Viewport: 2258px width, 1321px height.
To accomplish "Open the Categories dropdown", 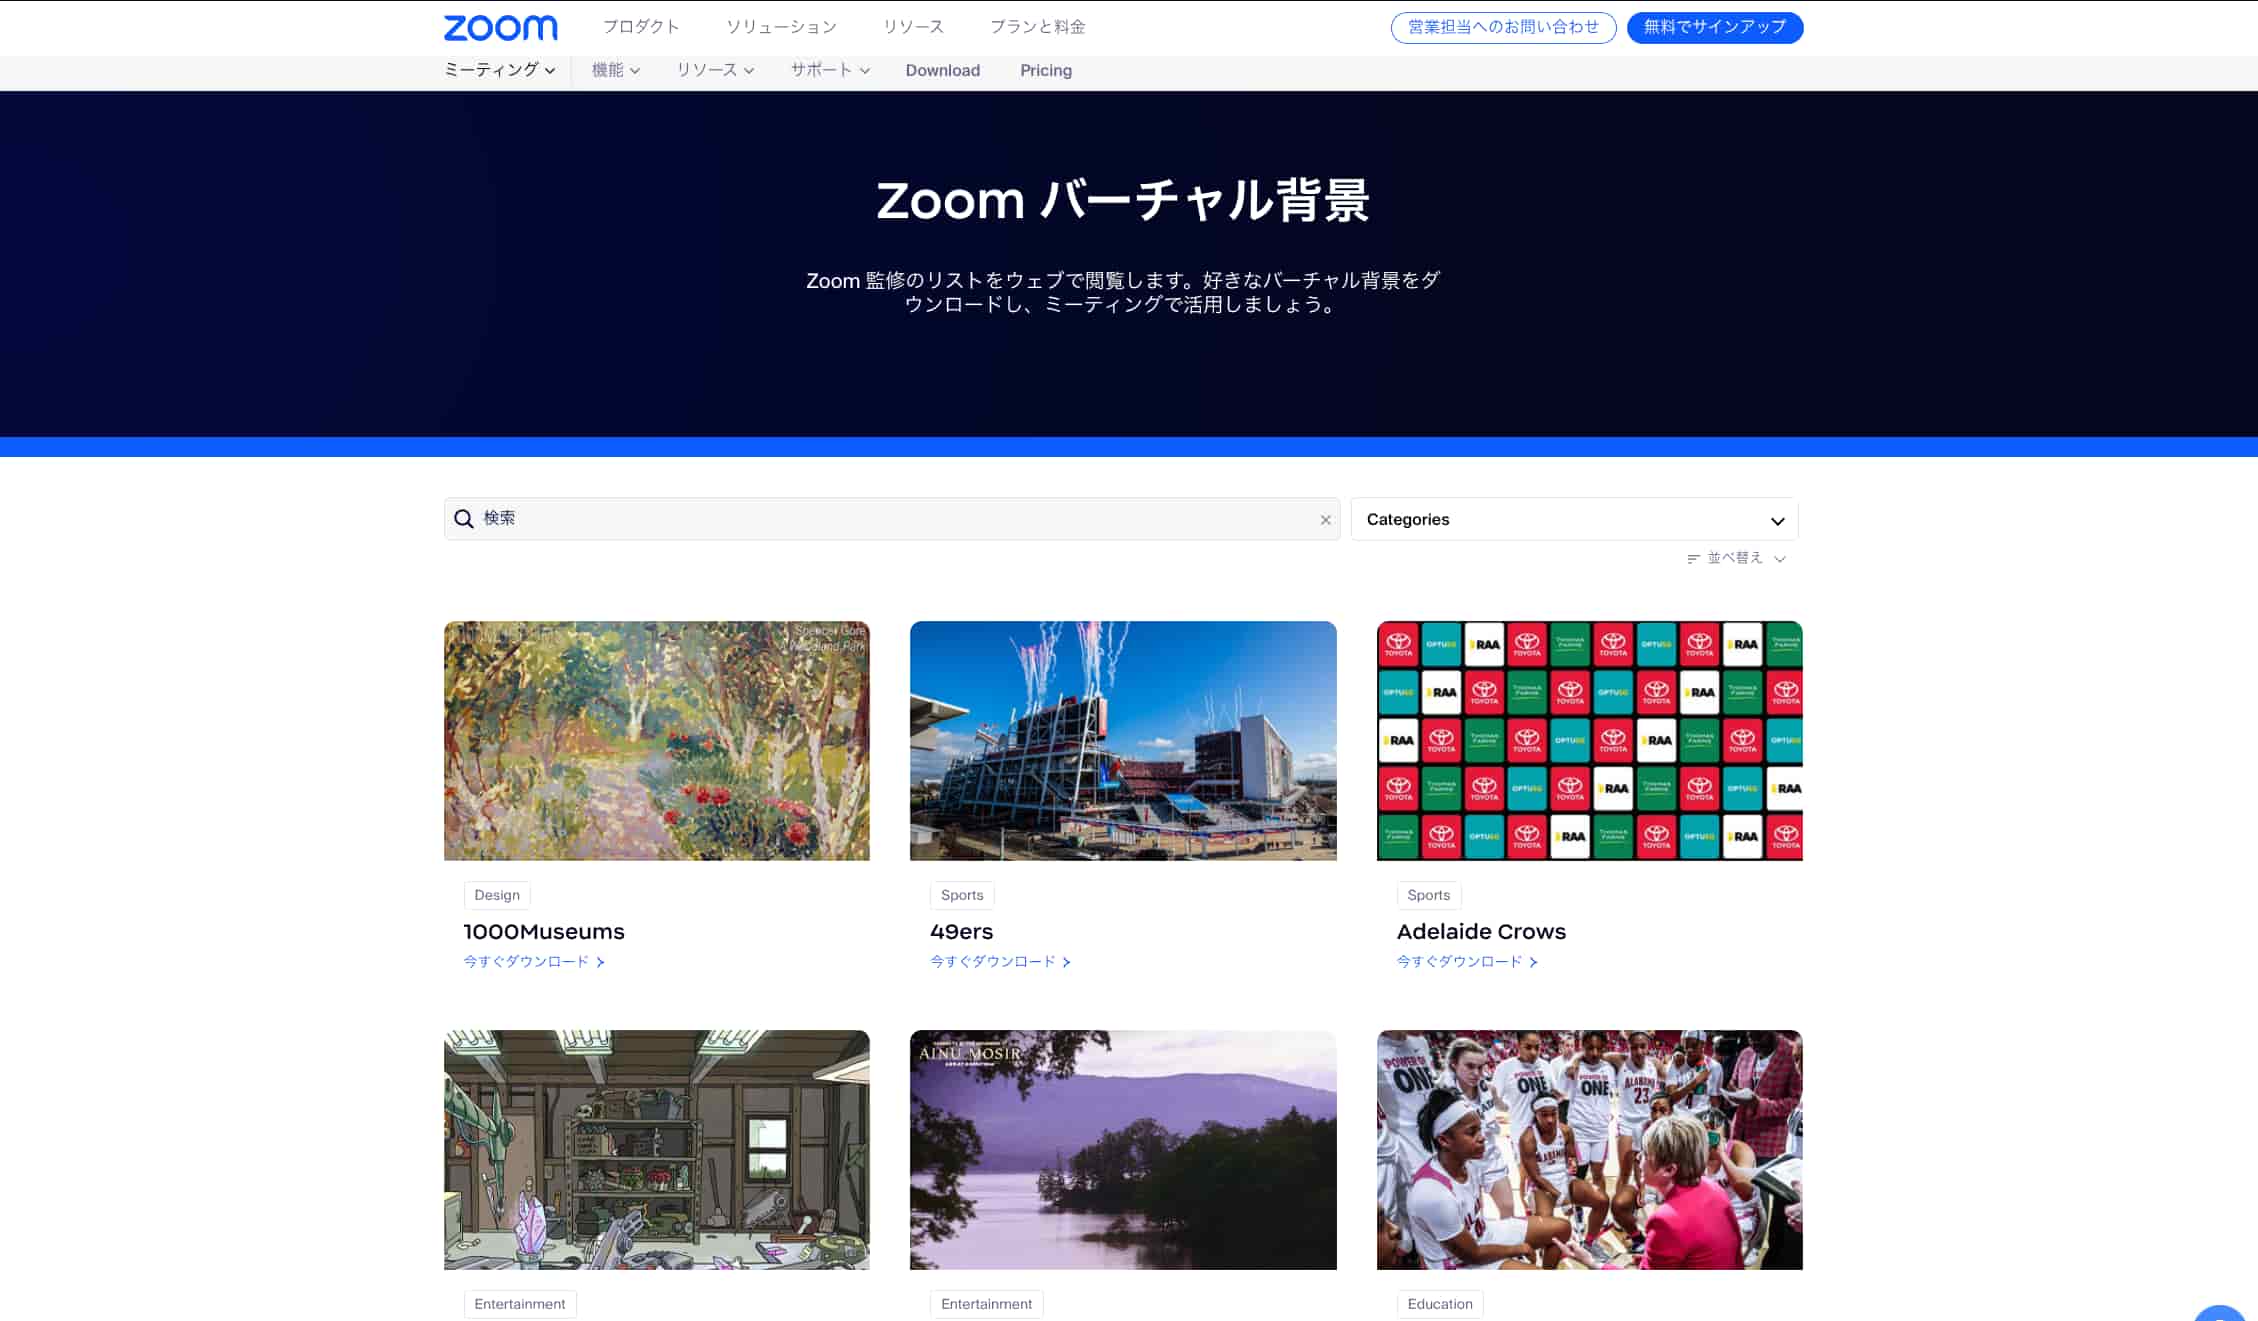I will pos(1574,520).
